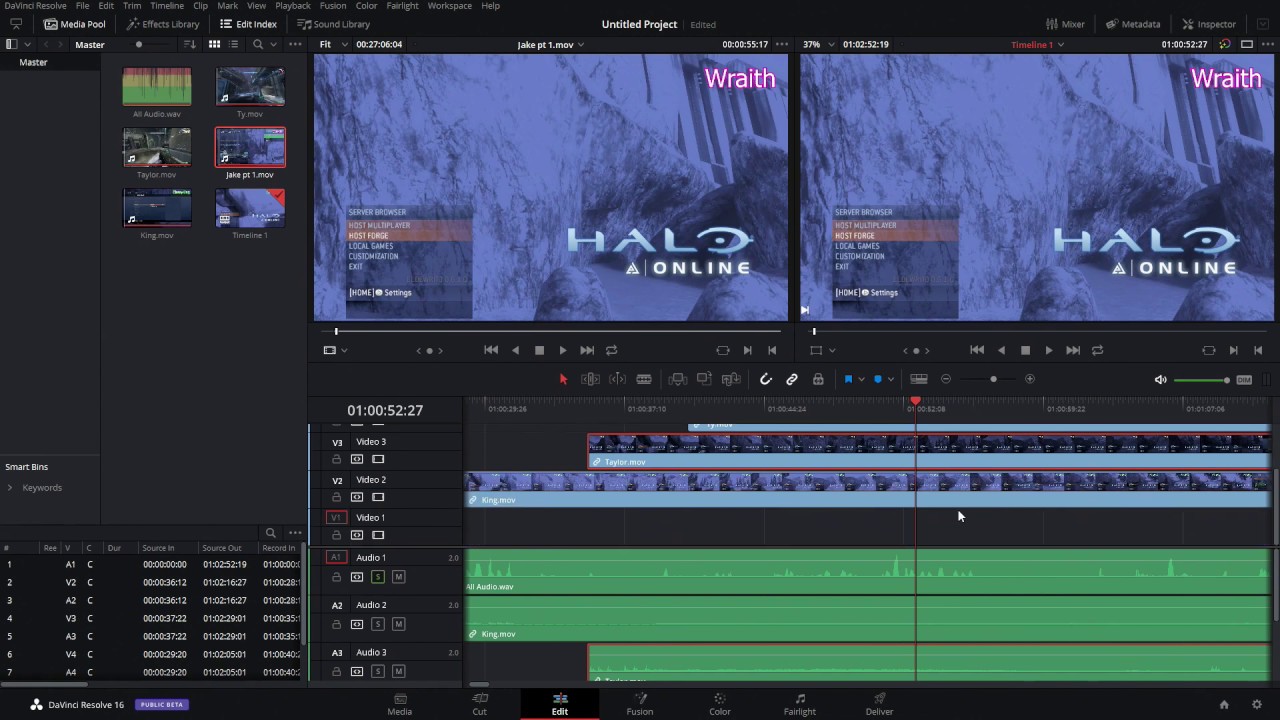The height and width of the screenshot is (720, 1280).
Task: Switch to the Fairlight page tab
Action: pos(799,704)
